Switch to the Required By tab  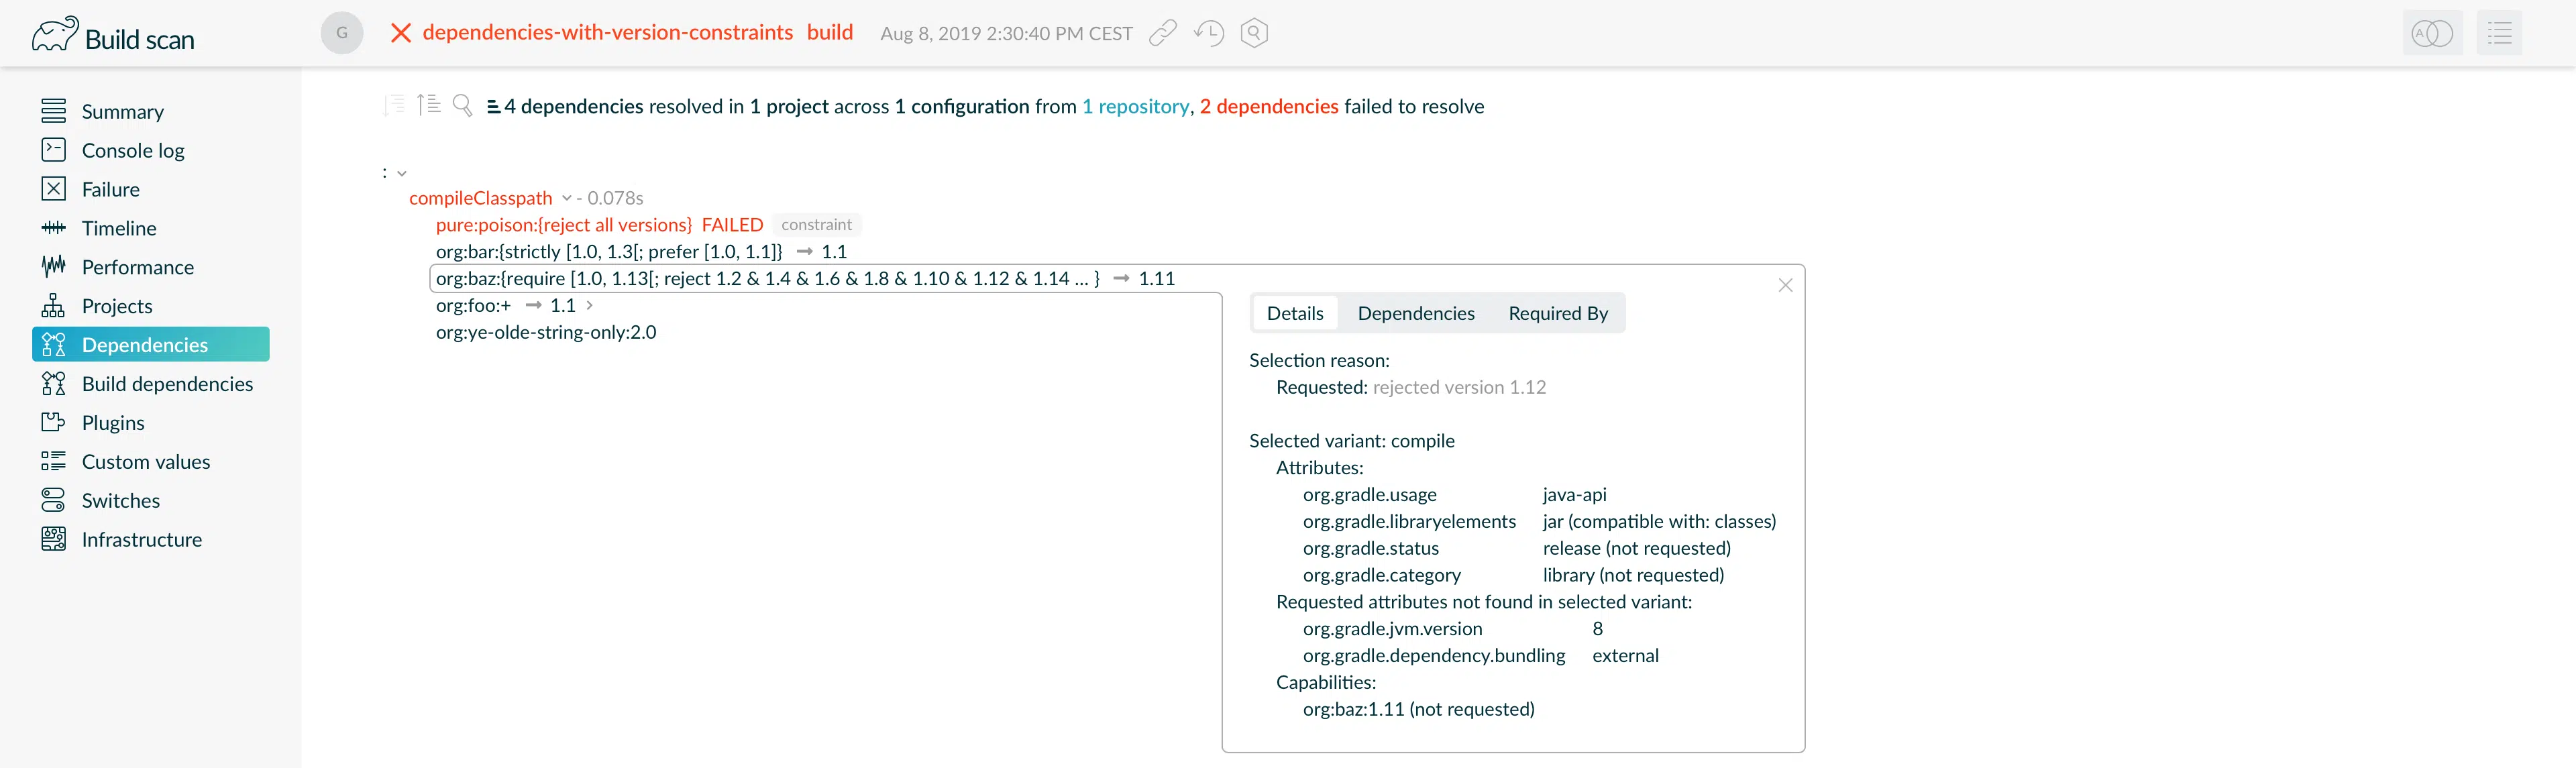[1558, 313]
